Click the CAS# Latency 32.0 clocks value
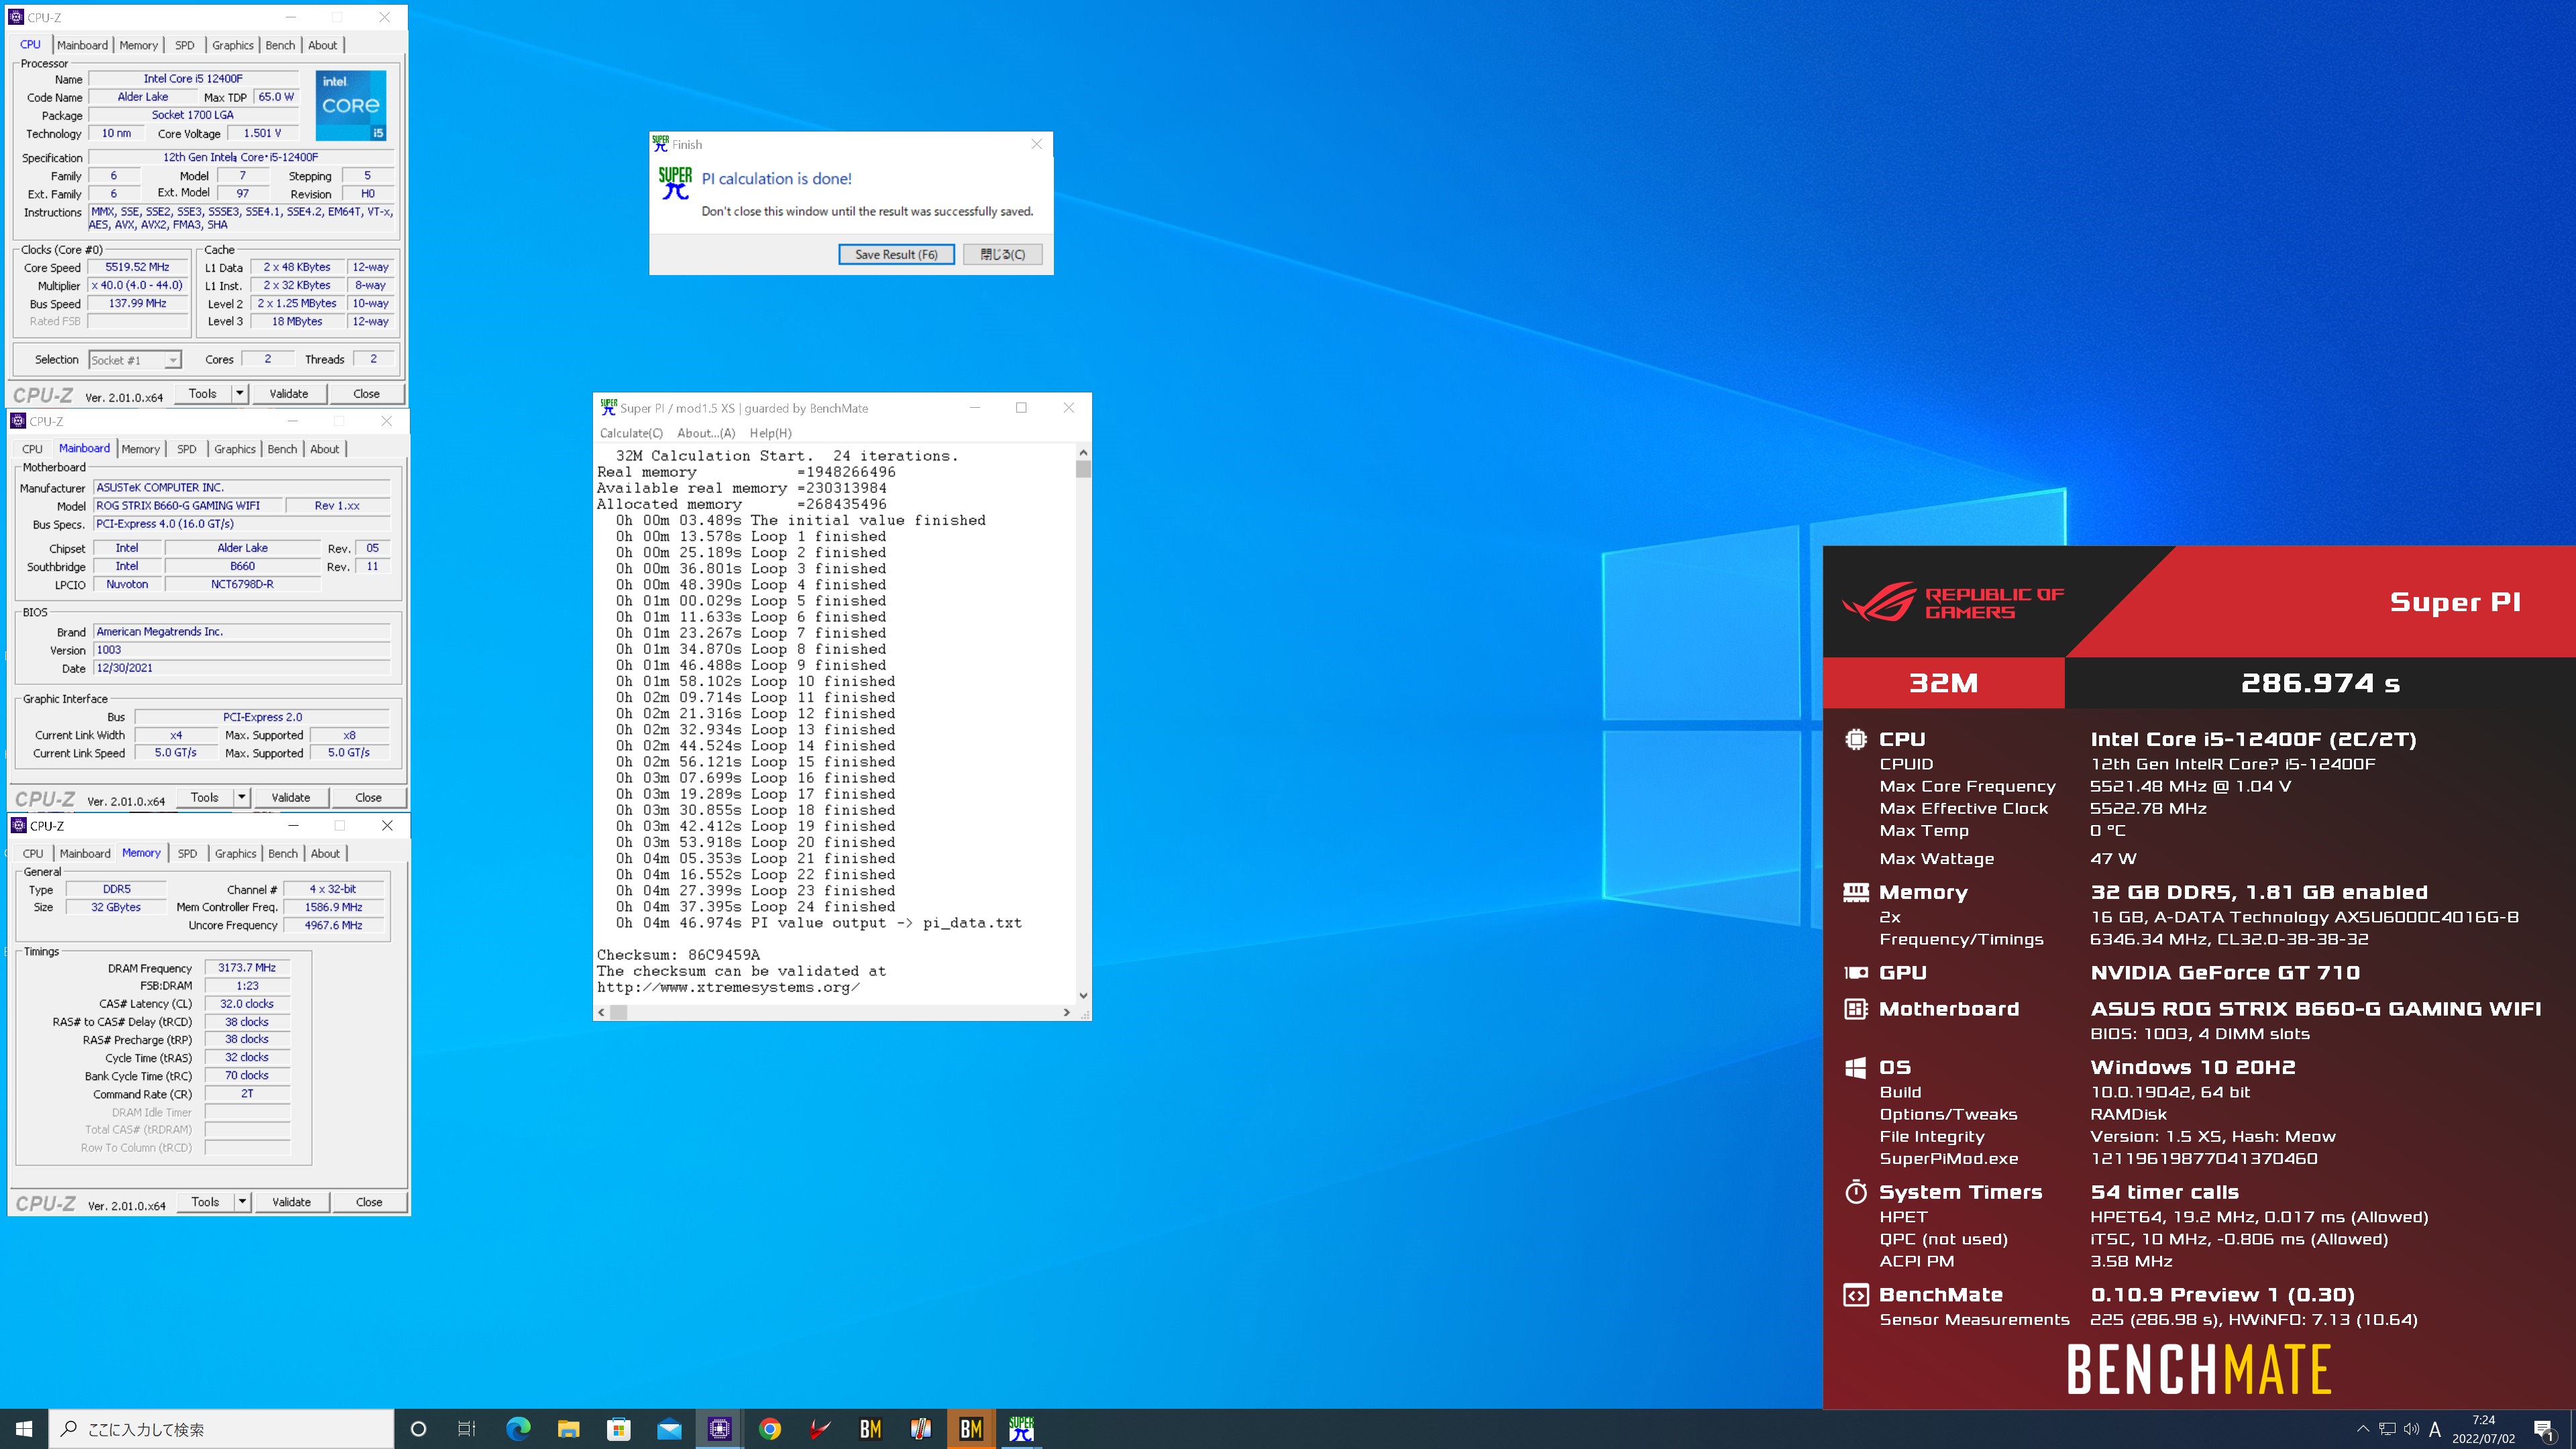This screenshot has height=1449, width=2576. pos(247,1004)
